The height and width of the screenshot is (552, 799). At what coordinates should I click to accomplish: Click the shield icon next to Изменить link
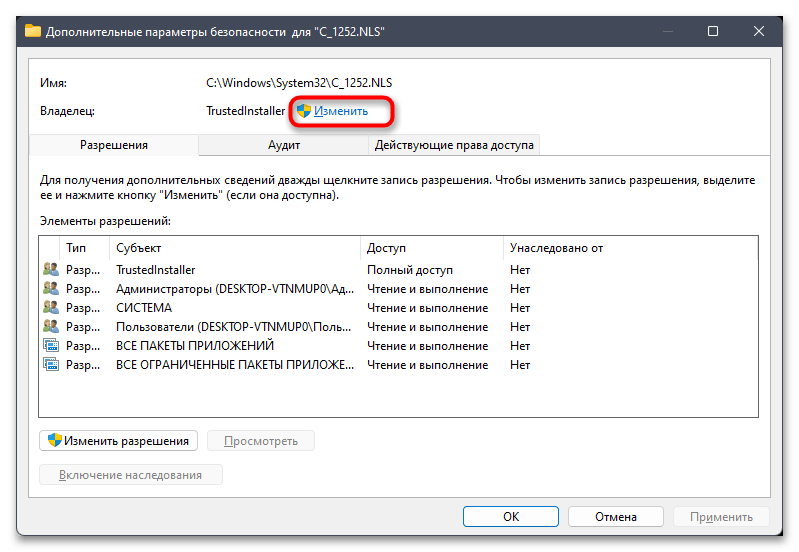pyautogui.click(x=304, y=111)
